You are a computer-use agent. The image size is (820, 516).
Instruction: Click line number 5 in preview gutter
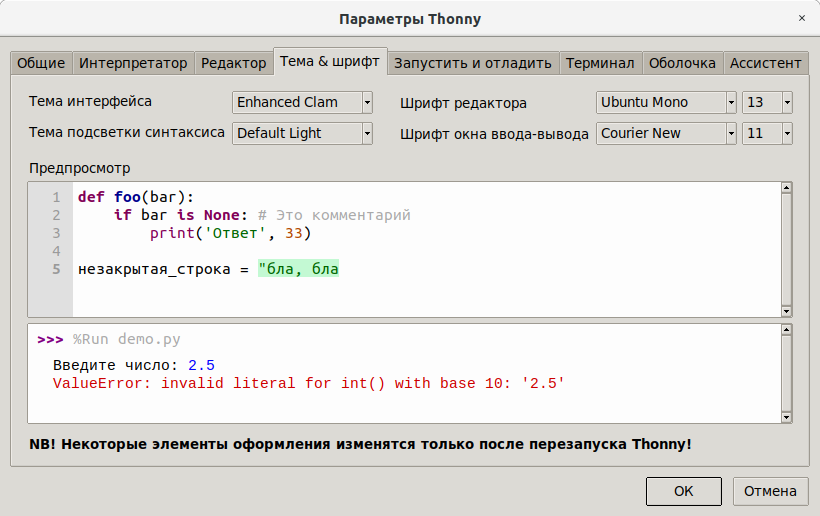56,269
